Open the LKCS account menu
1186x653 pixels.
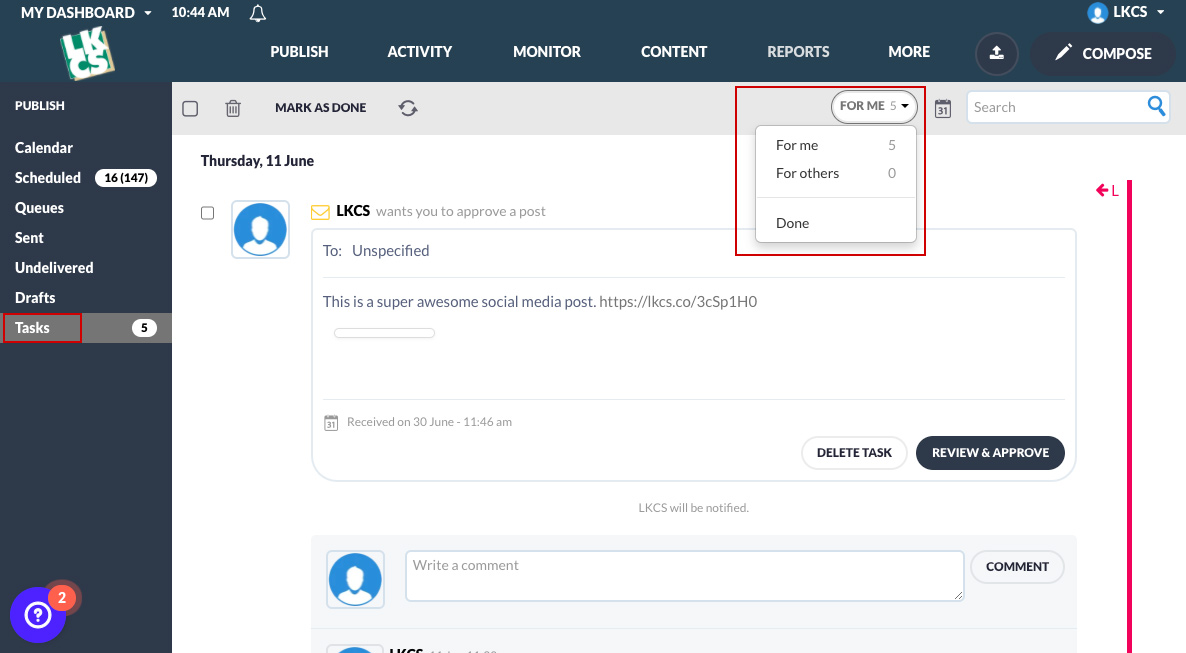1127,13
